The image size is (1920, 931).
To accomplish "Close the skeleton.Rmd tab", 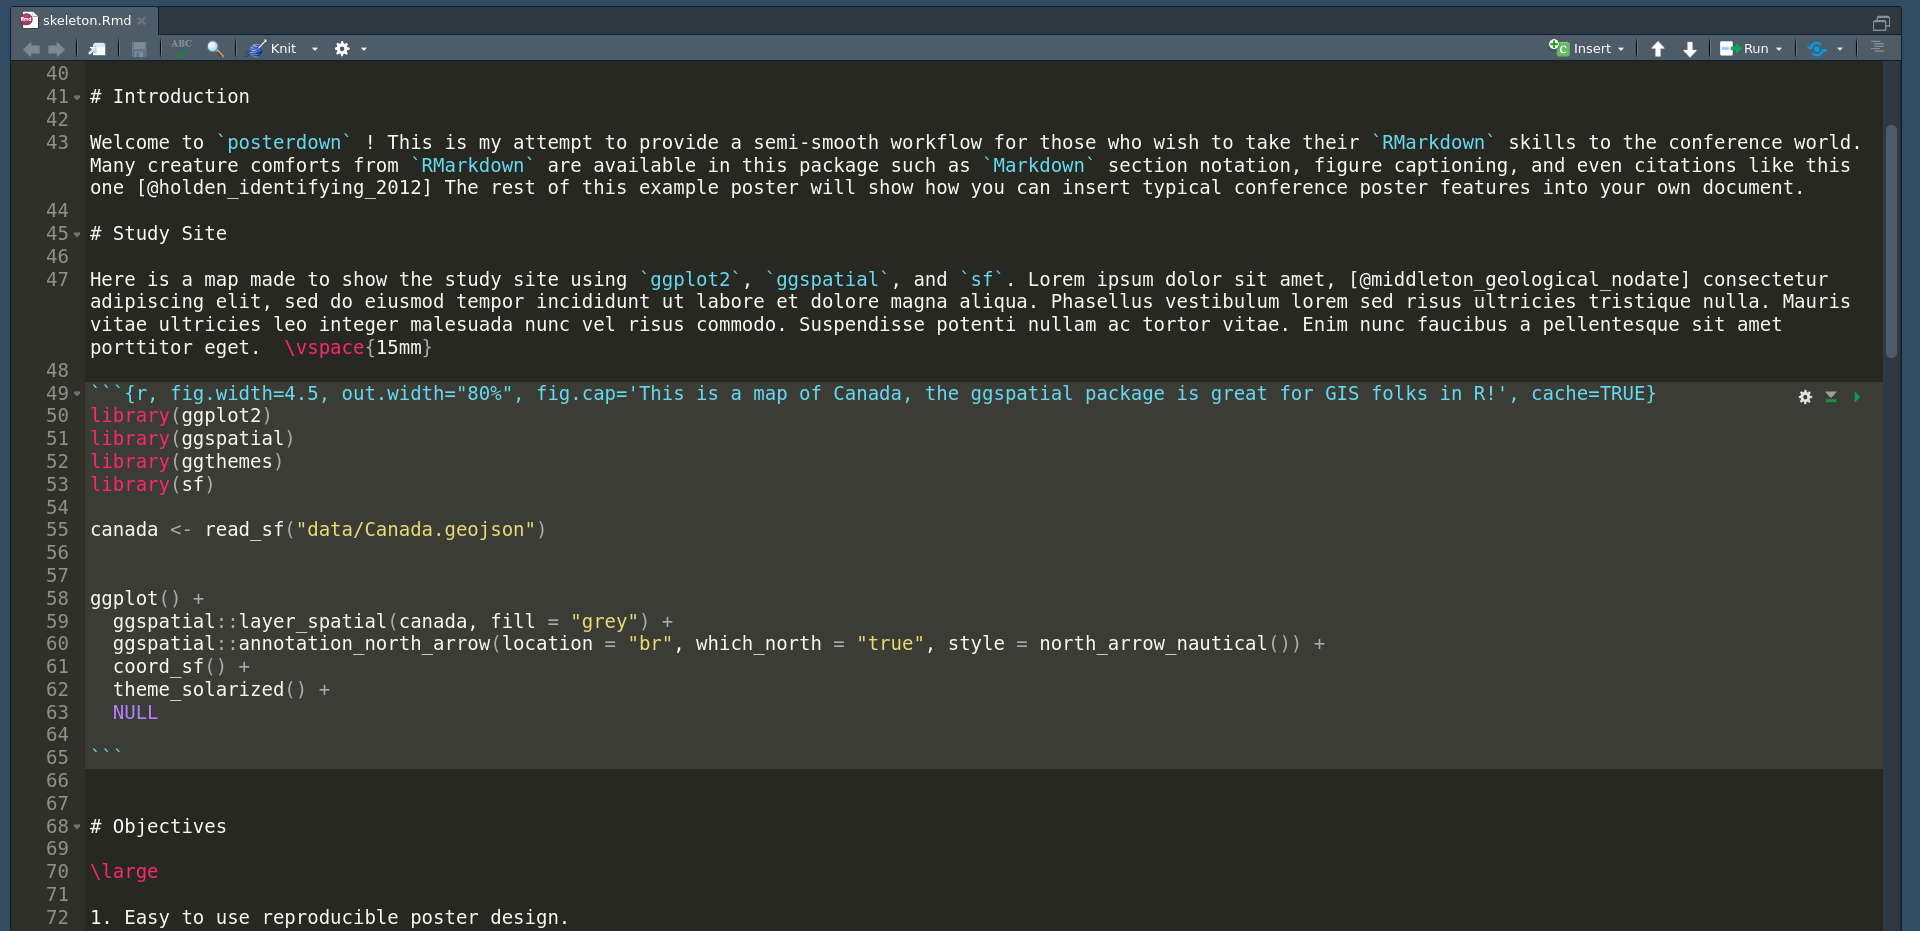I will [x=142, y=21].
